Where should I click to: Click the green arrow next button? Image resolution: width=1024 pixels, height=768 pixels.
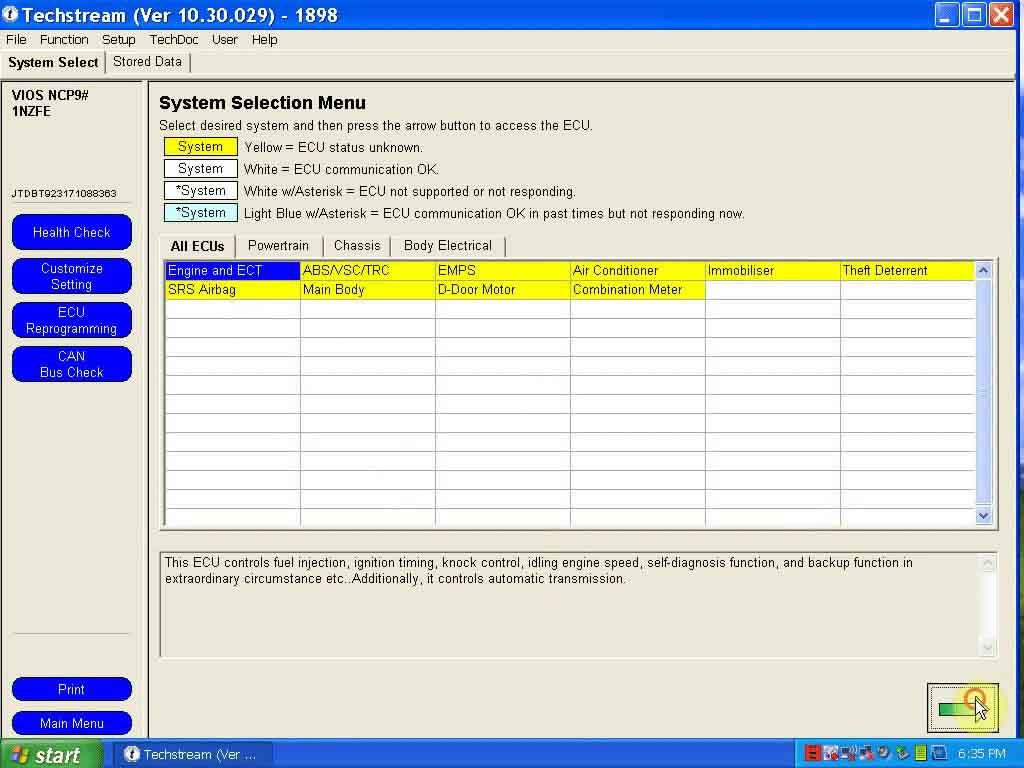(x=963, y=708)
